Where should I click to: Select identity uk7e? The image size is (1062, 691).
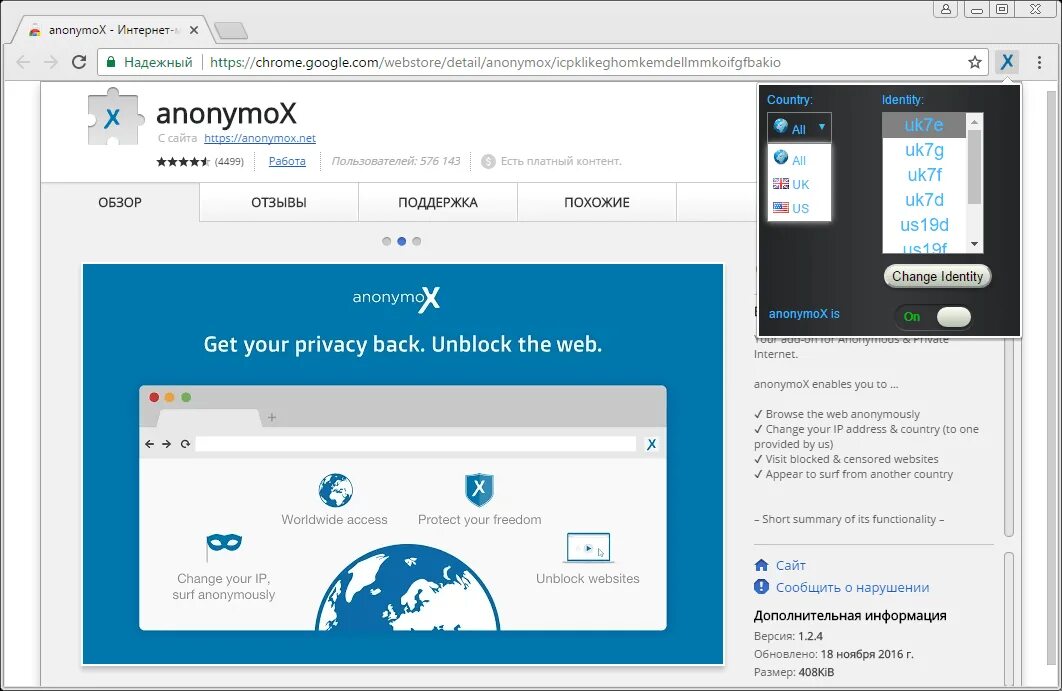coord(924,125)
